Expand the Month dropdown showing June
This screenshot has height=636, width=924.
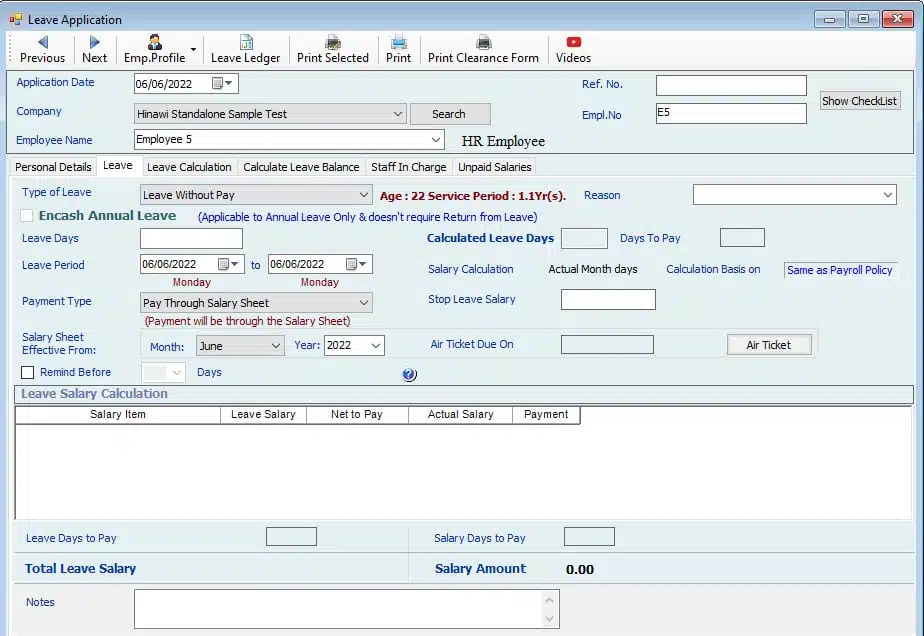click(275, 345)
